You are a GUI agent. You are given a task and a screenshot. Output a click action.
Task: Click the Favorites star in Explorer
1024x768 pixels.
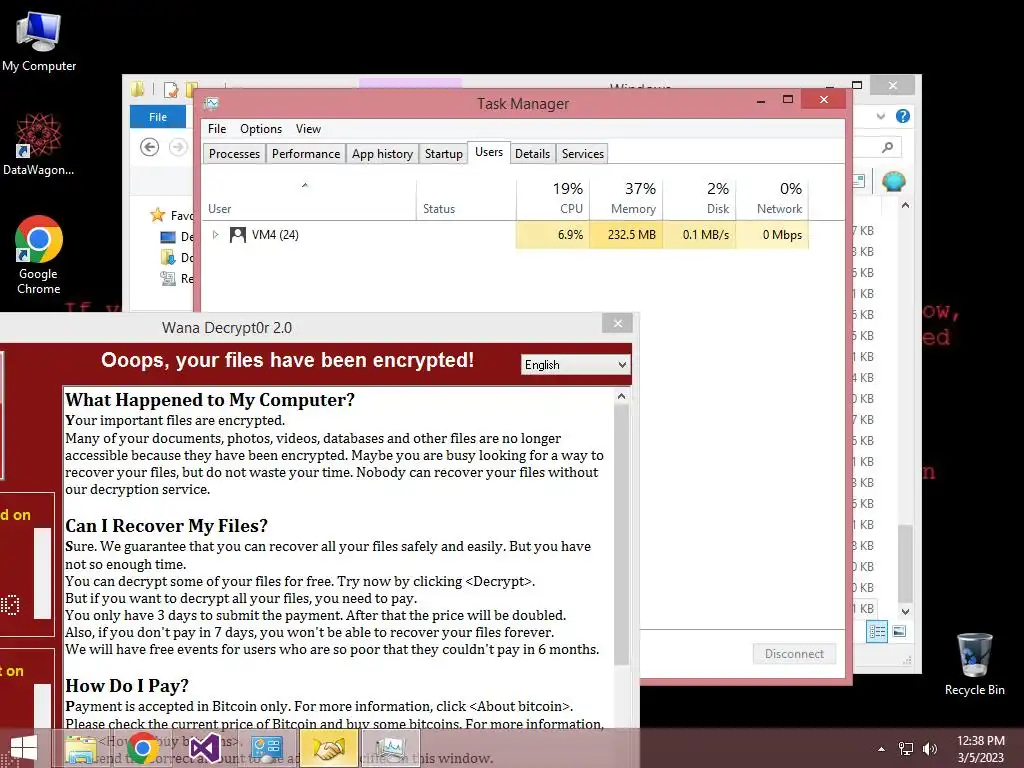pos(157,214)
